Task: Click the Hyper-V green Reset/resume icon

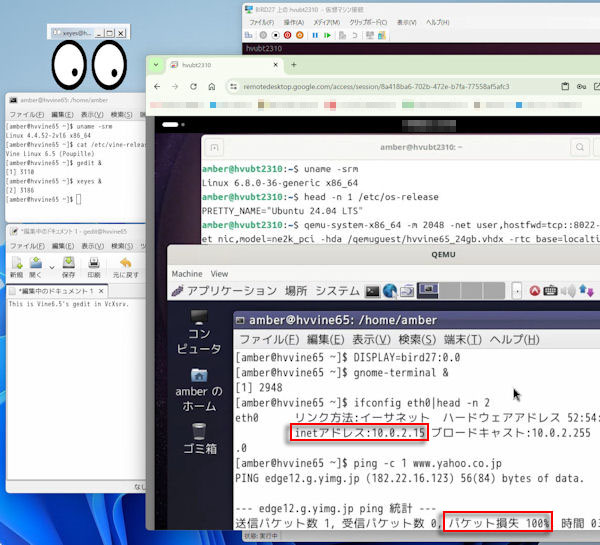Action: [327, 35]
